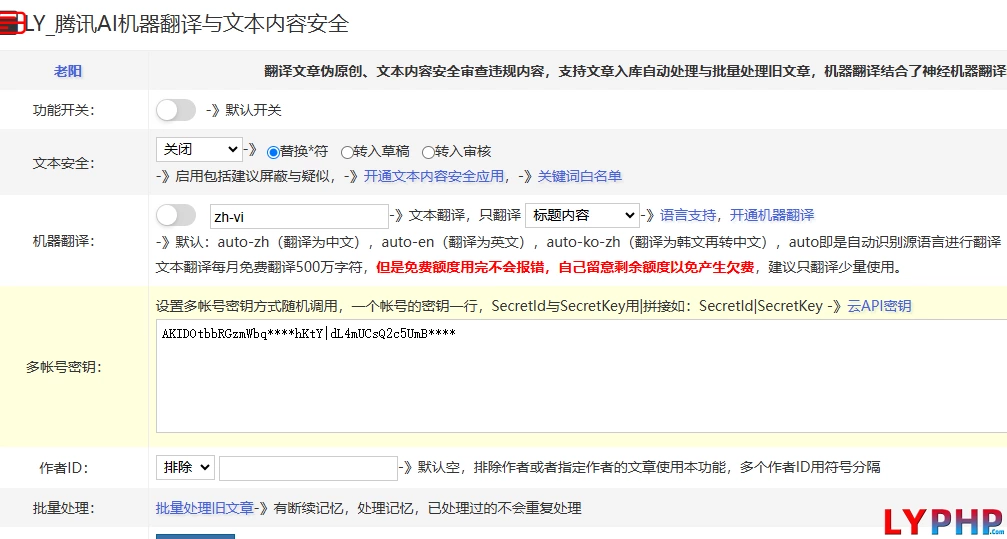Enable the 机器翻译 toggle switch
Screen dimensions: 1007x539
click(x=176, y=215)
